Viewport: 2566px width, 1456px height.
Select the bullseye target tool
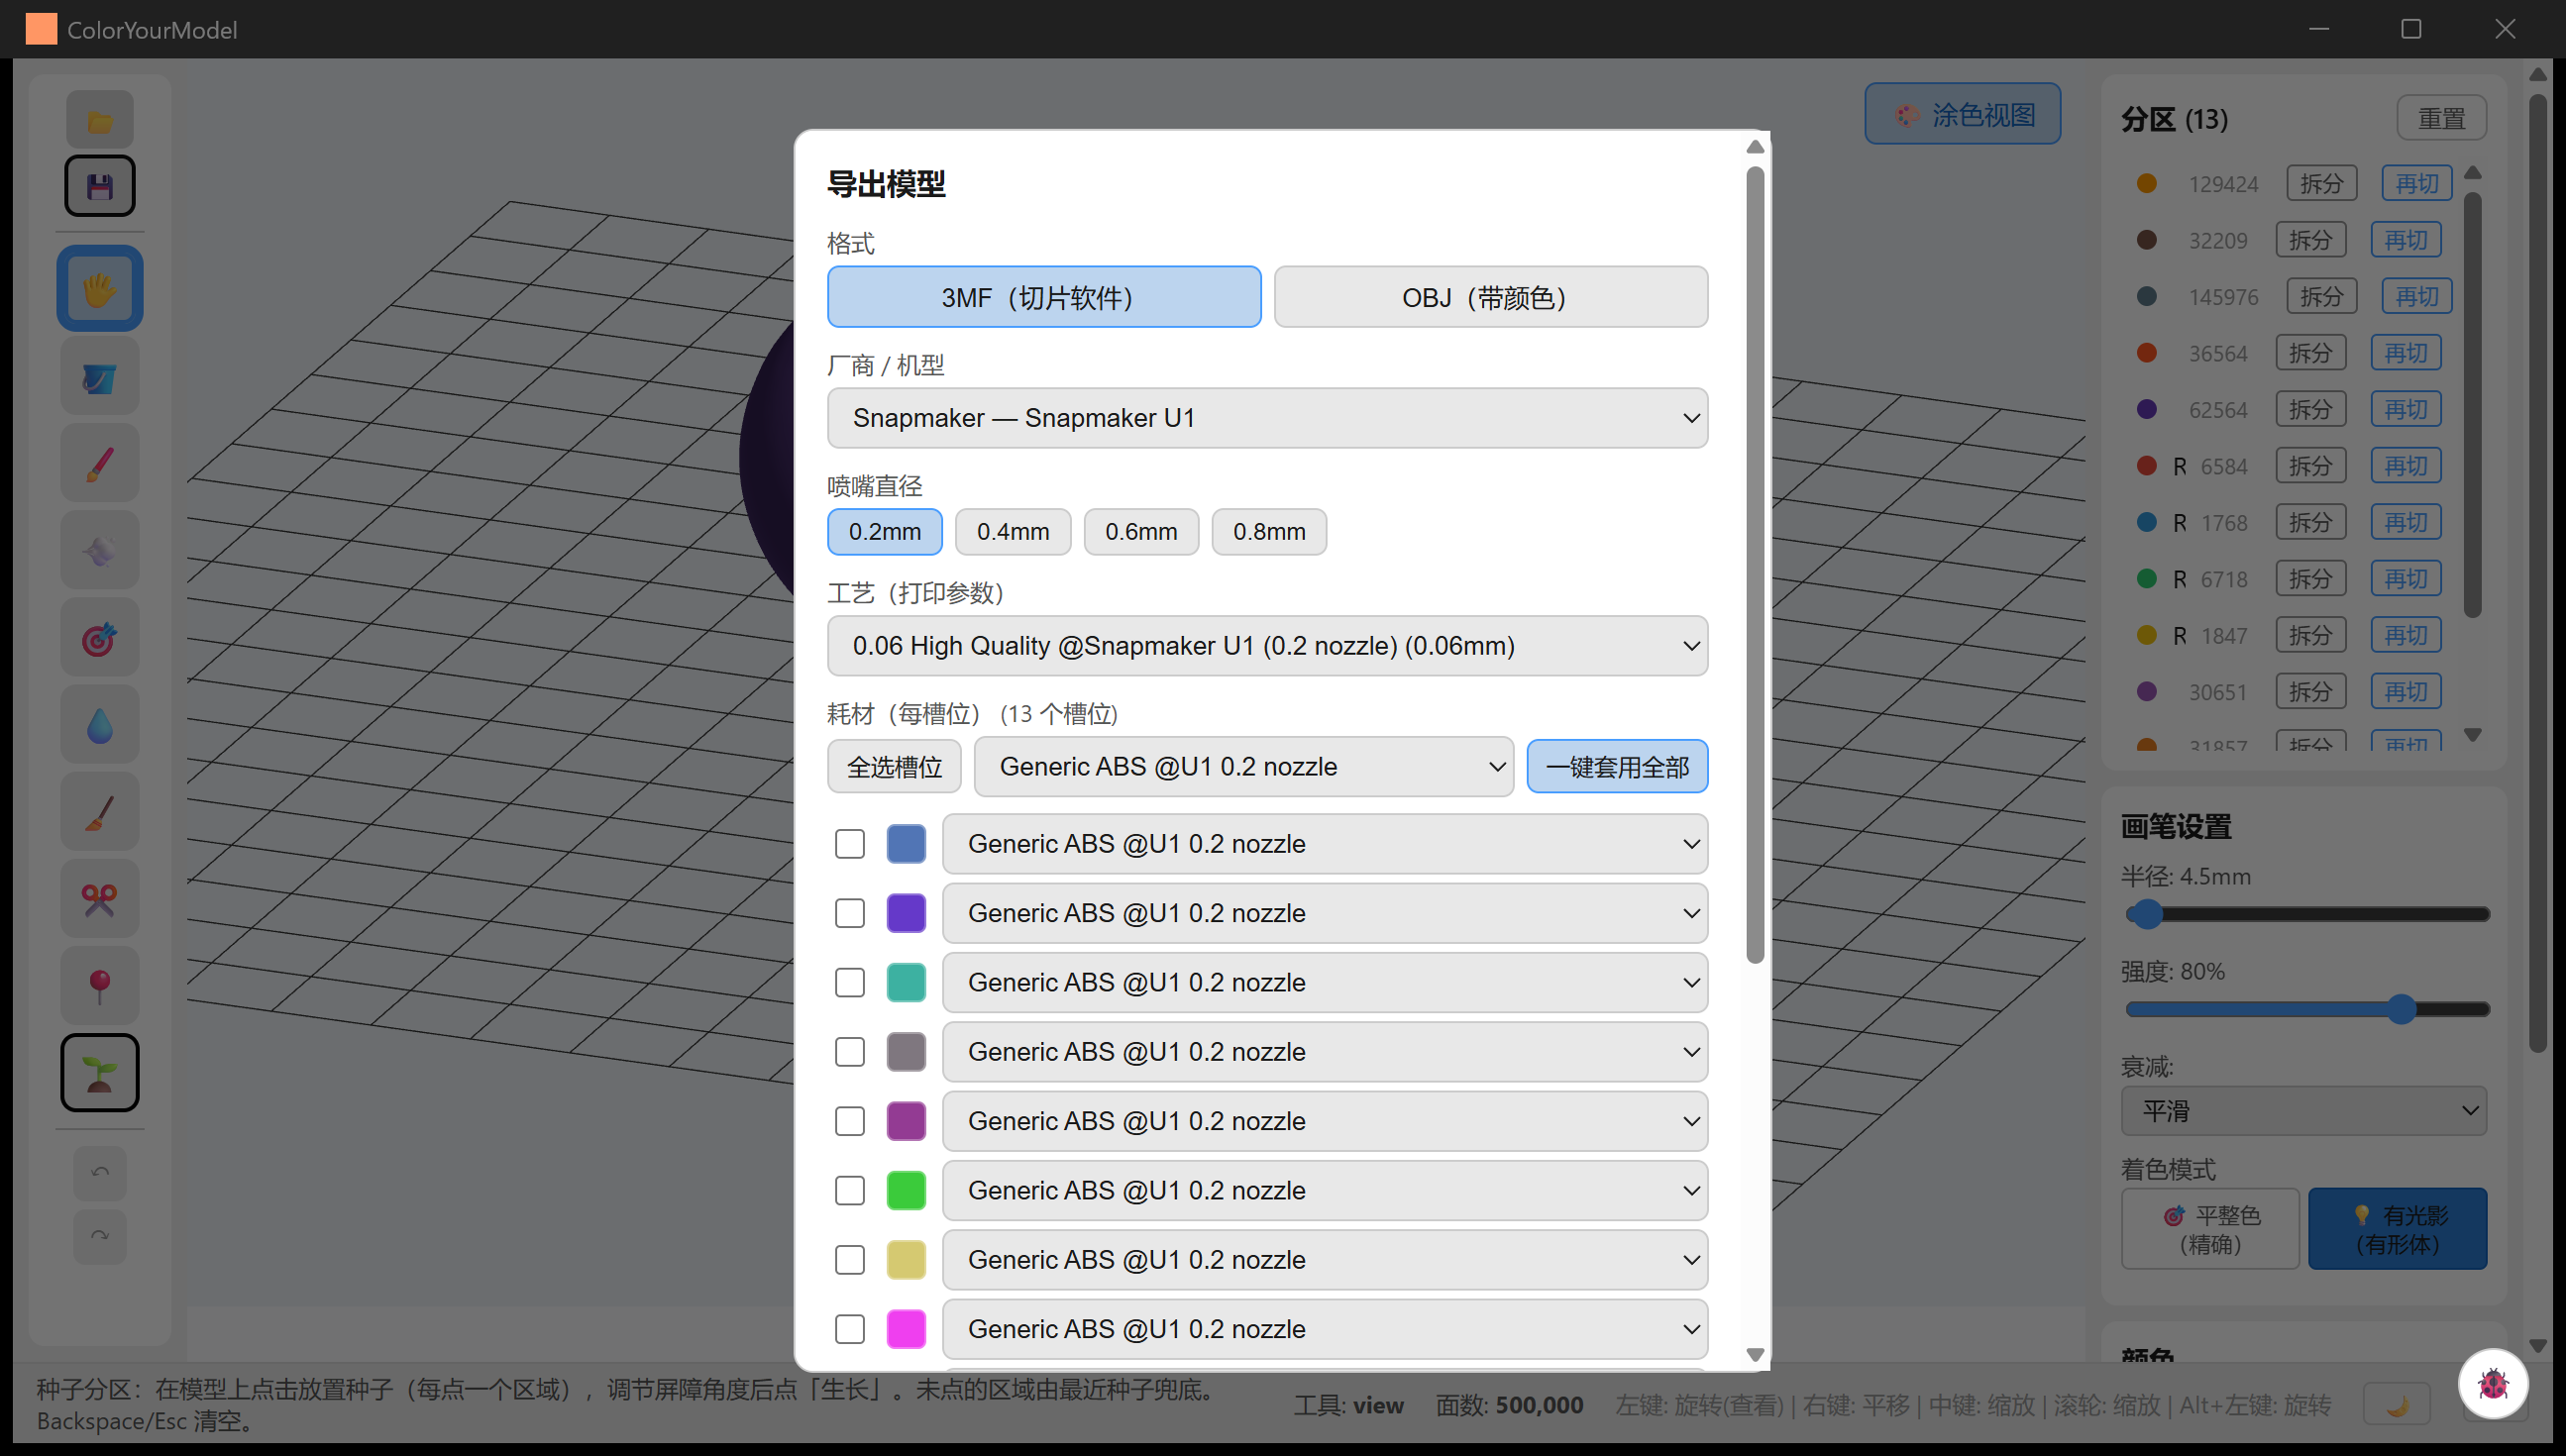(100, 638)
